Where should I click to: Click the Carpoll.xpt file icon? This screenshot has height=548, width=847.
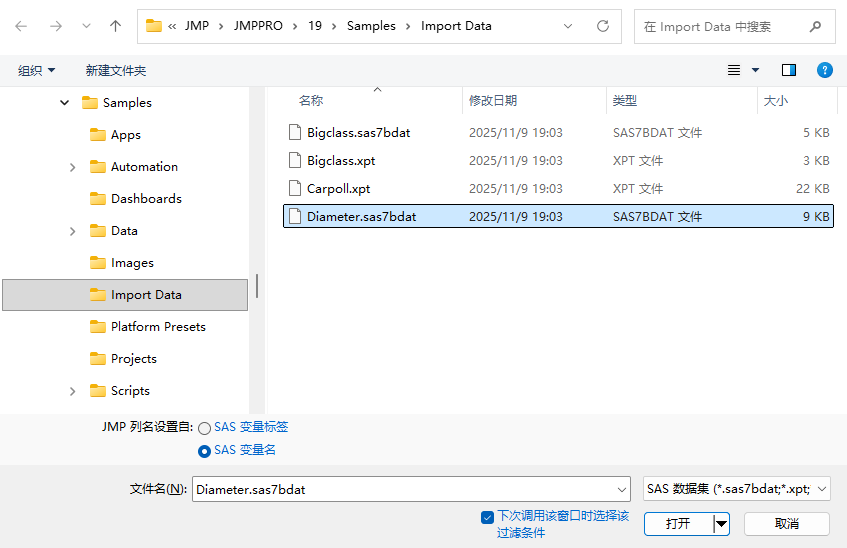click(x=294, y=189)
